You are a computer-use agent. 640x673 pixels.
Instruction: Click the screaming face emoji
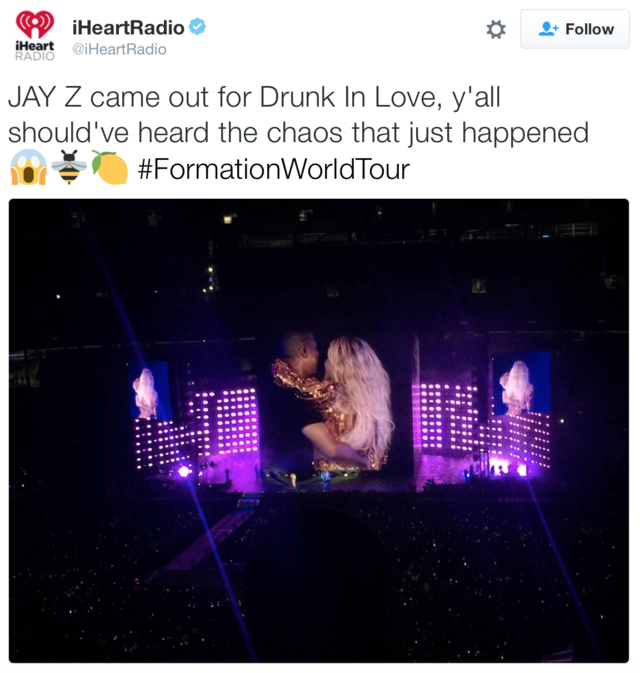click(x=28, y=167)
